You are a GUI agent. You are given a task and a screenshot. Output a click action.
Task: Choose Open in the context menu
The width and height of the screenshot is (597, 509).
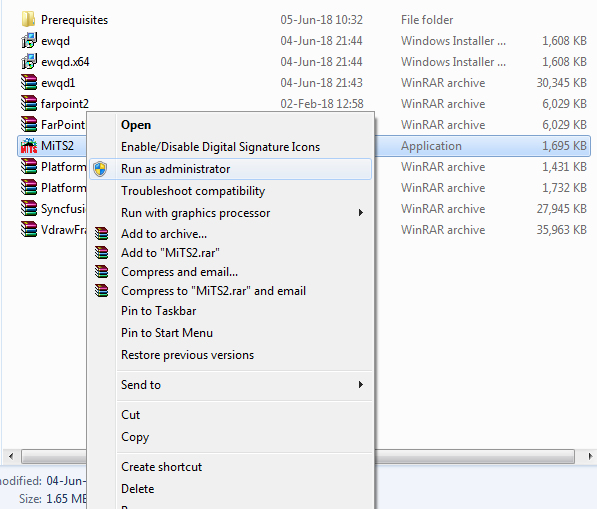pos(136,125)
